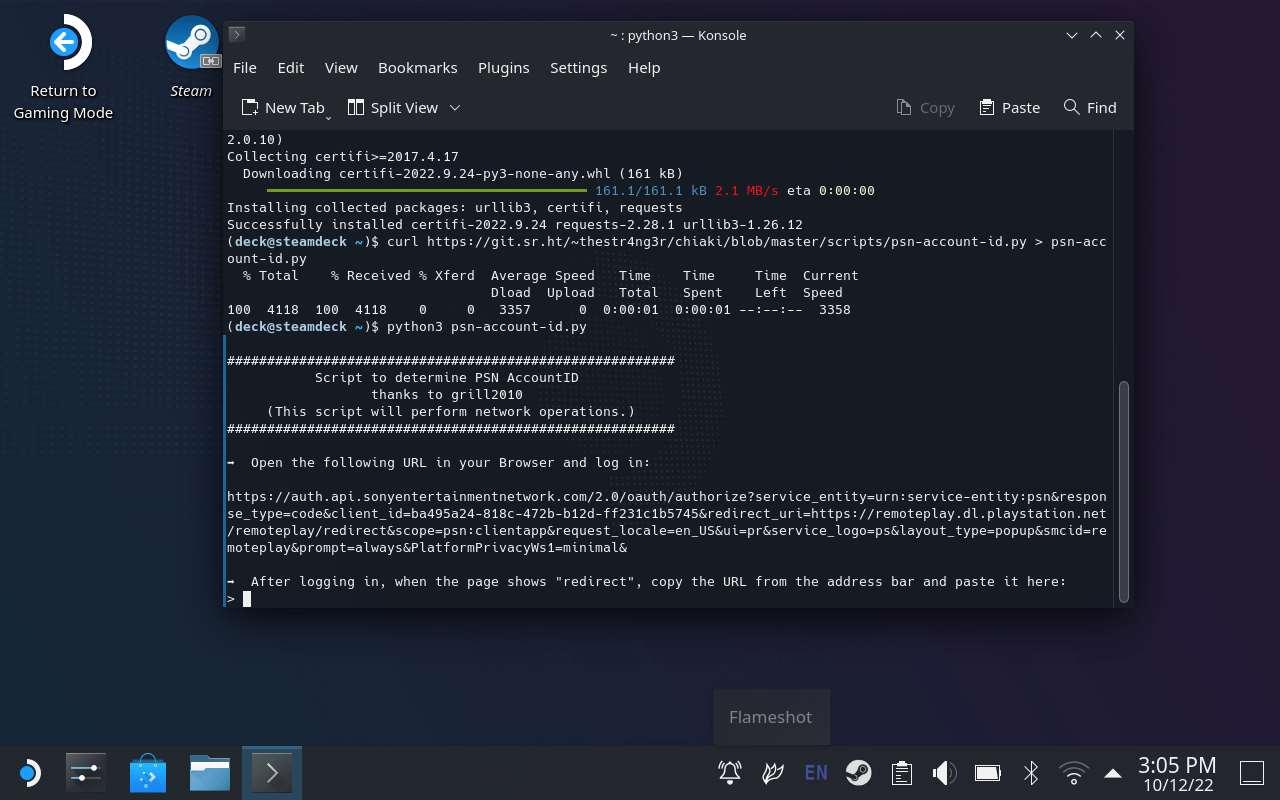Open the Steam desktop shortcut
Image resolution: width=1280 pixels, height=800 pixels.
(x=191, y=45)
